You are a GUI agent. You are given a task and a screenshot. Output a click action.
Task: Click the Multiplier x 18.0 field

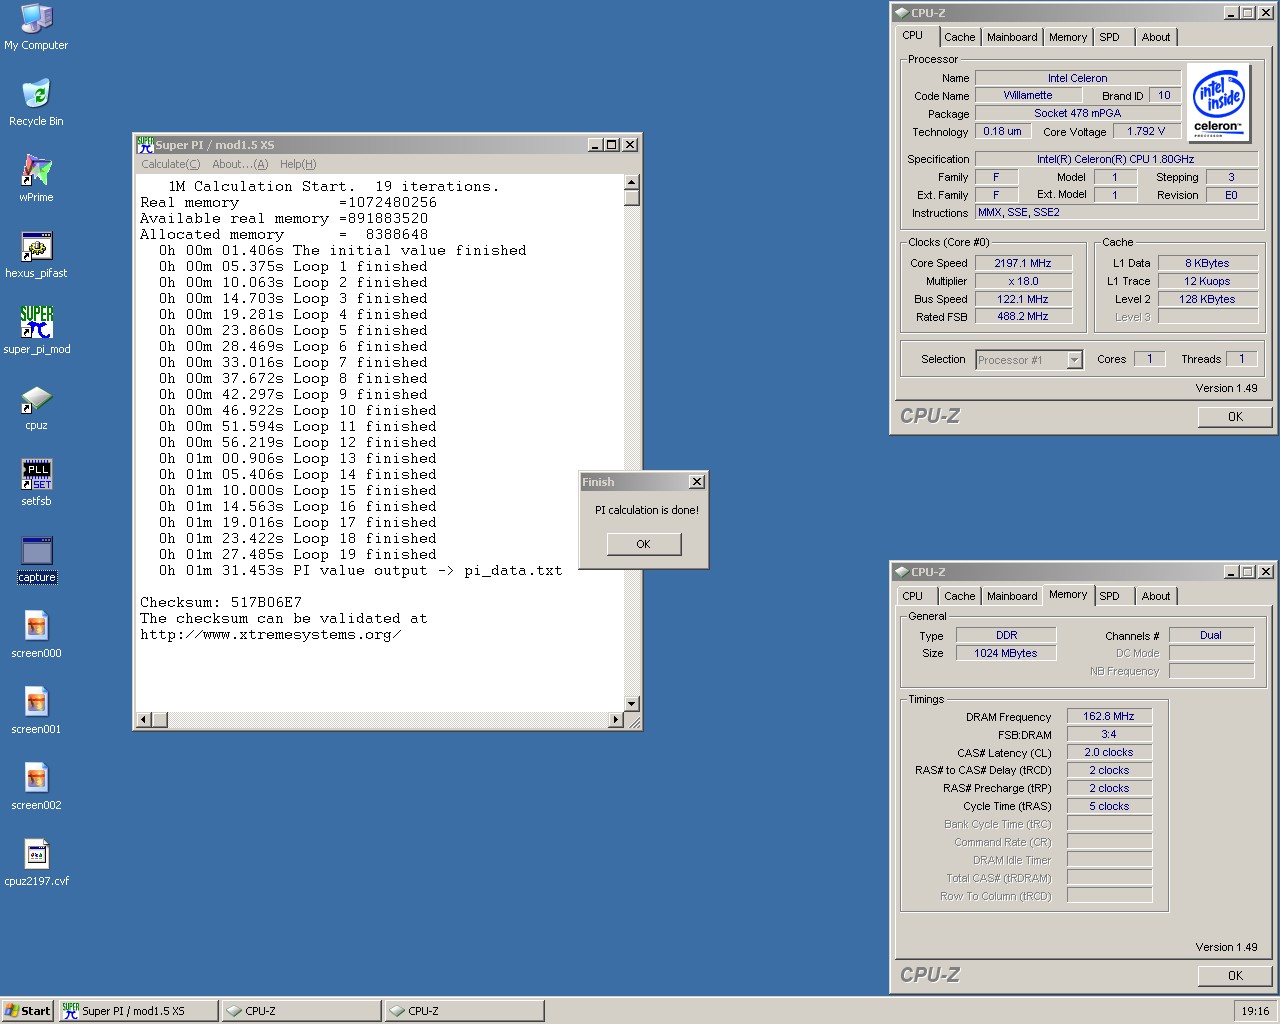(x=1023, y=281)
